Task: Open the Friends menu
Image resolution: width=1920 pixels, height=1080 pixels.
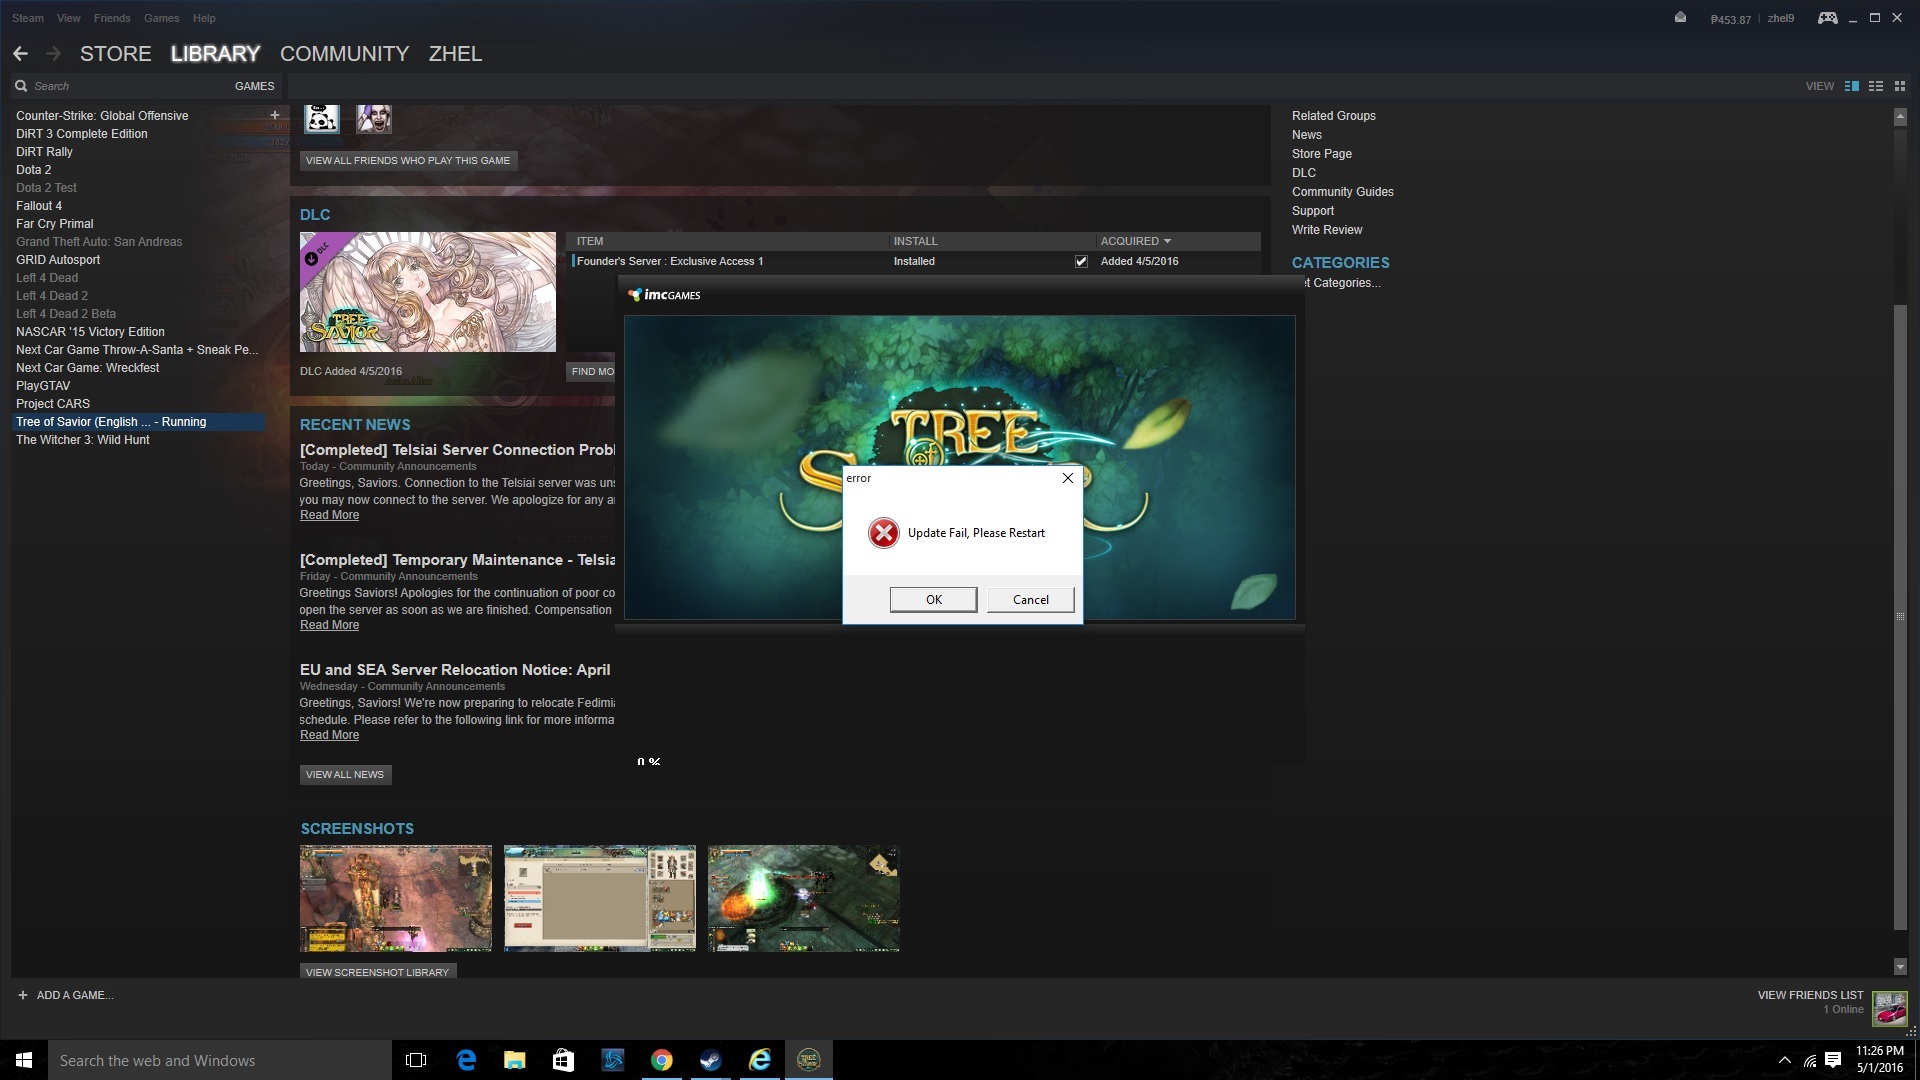Action: pos(112,18)
